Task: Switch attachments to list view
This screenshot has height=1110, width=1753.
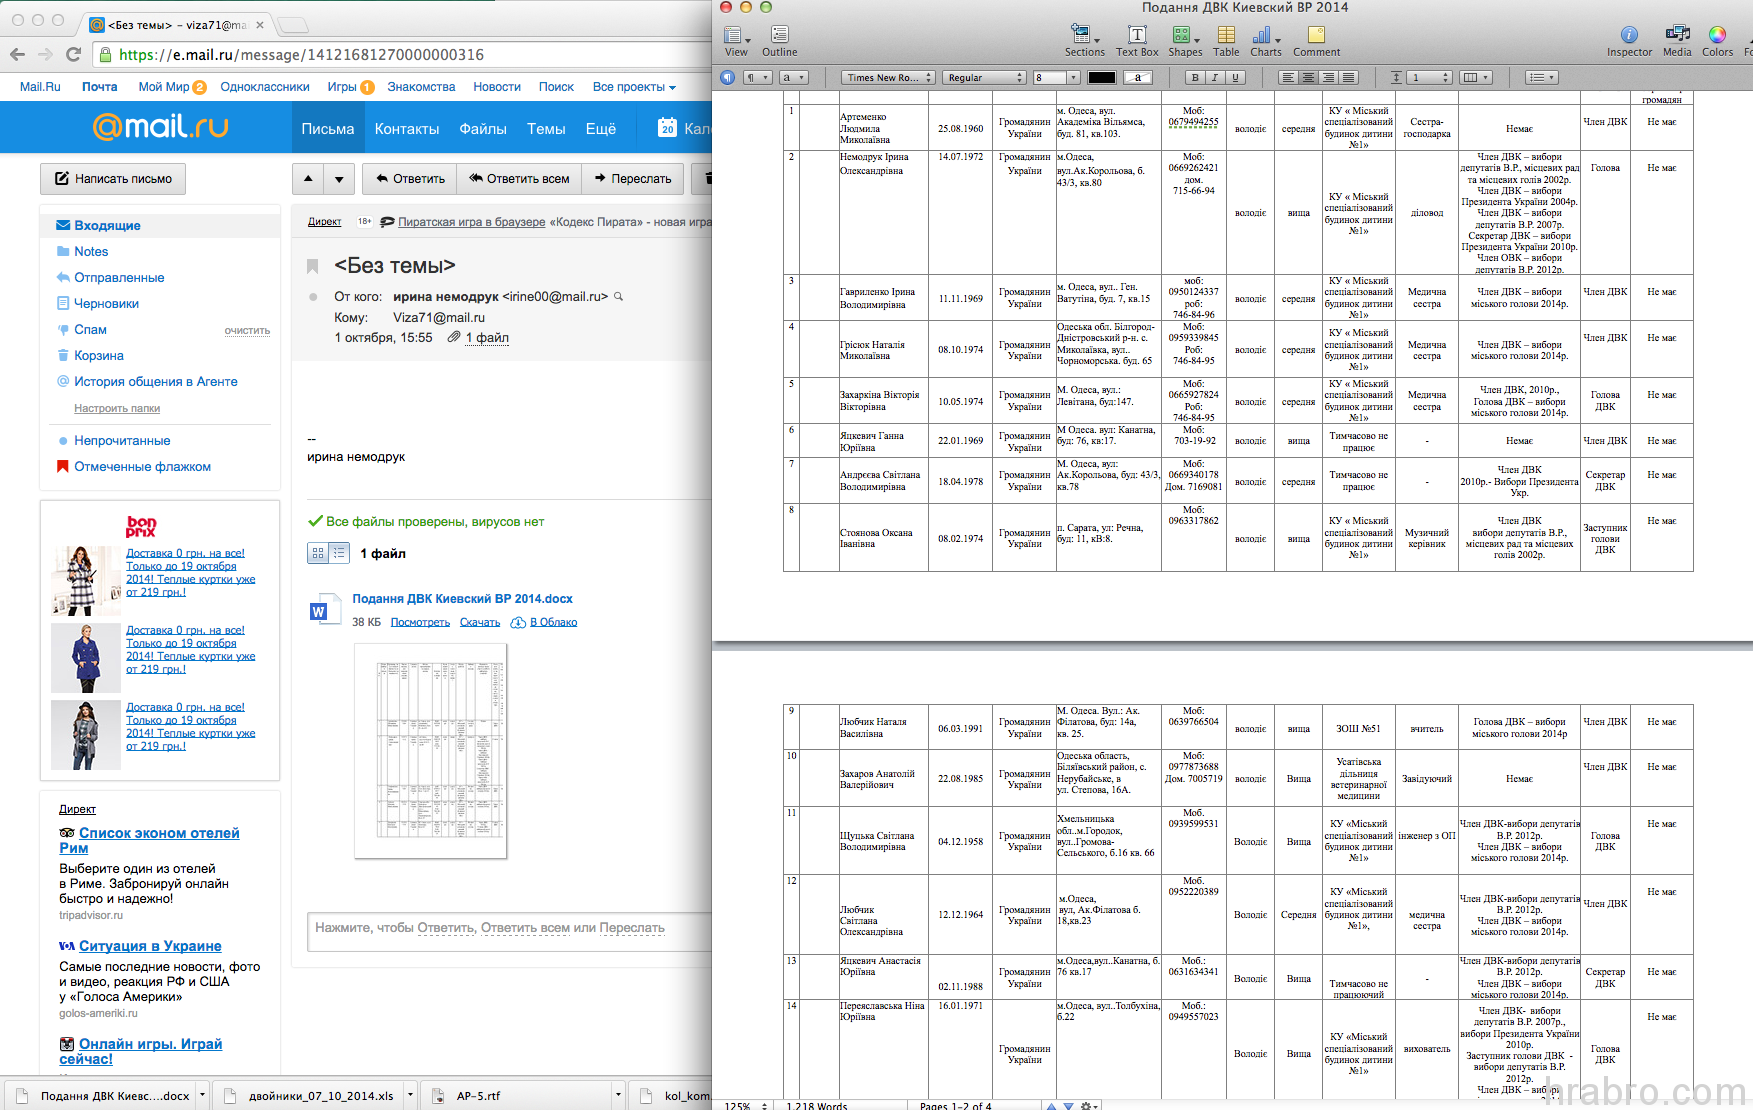Action: (x=339, y=553)
